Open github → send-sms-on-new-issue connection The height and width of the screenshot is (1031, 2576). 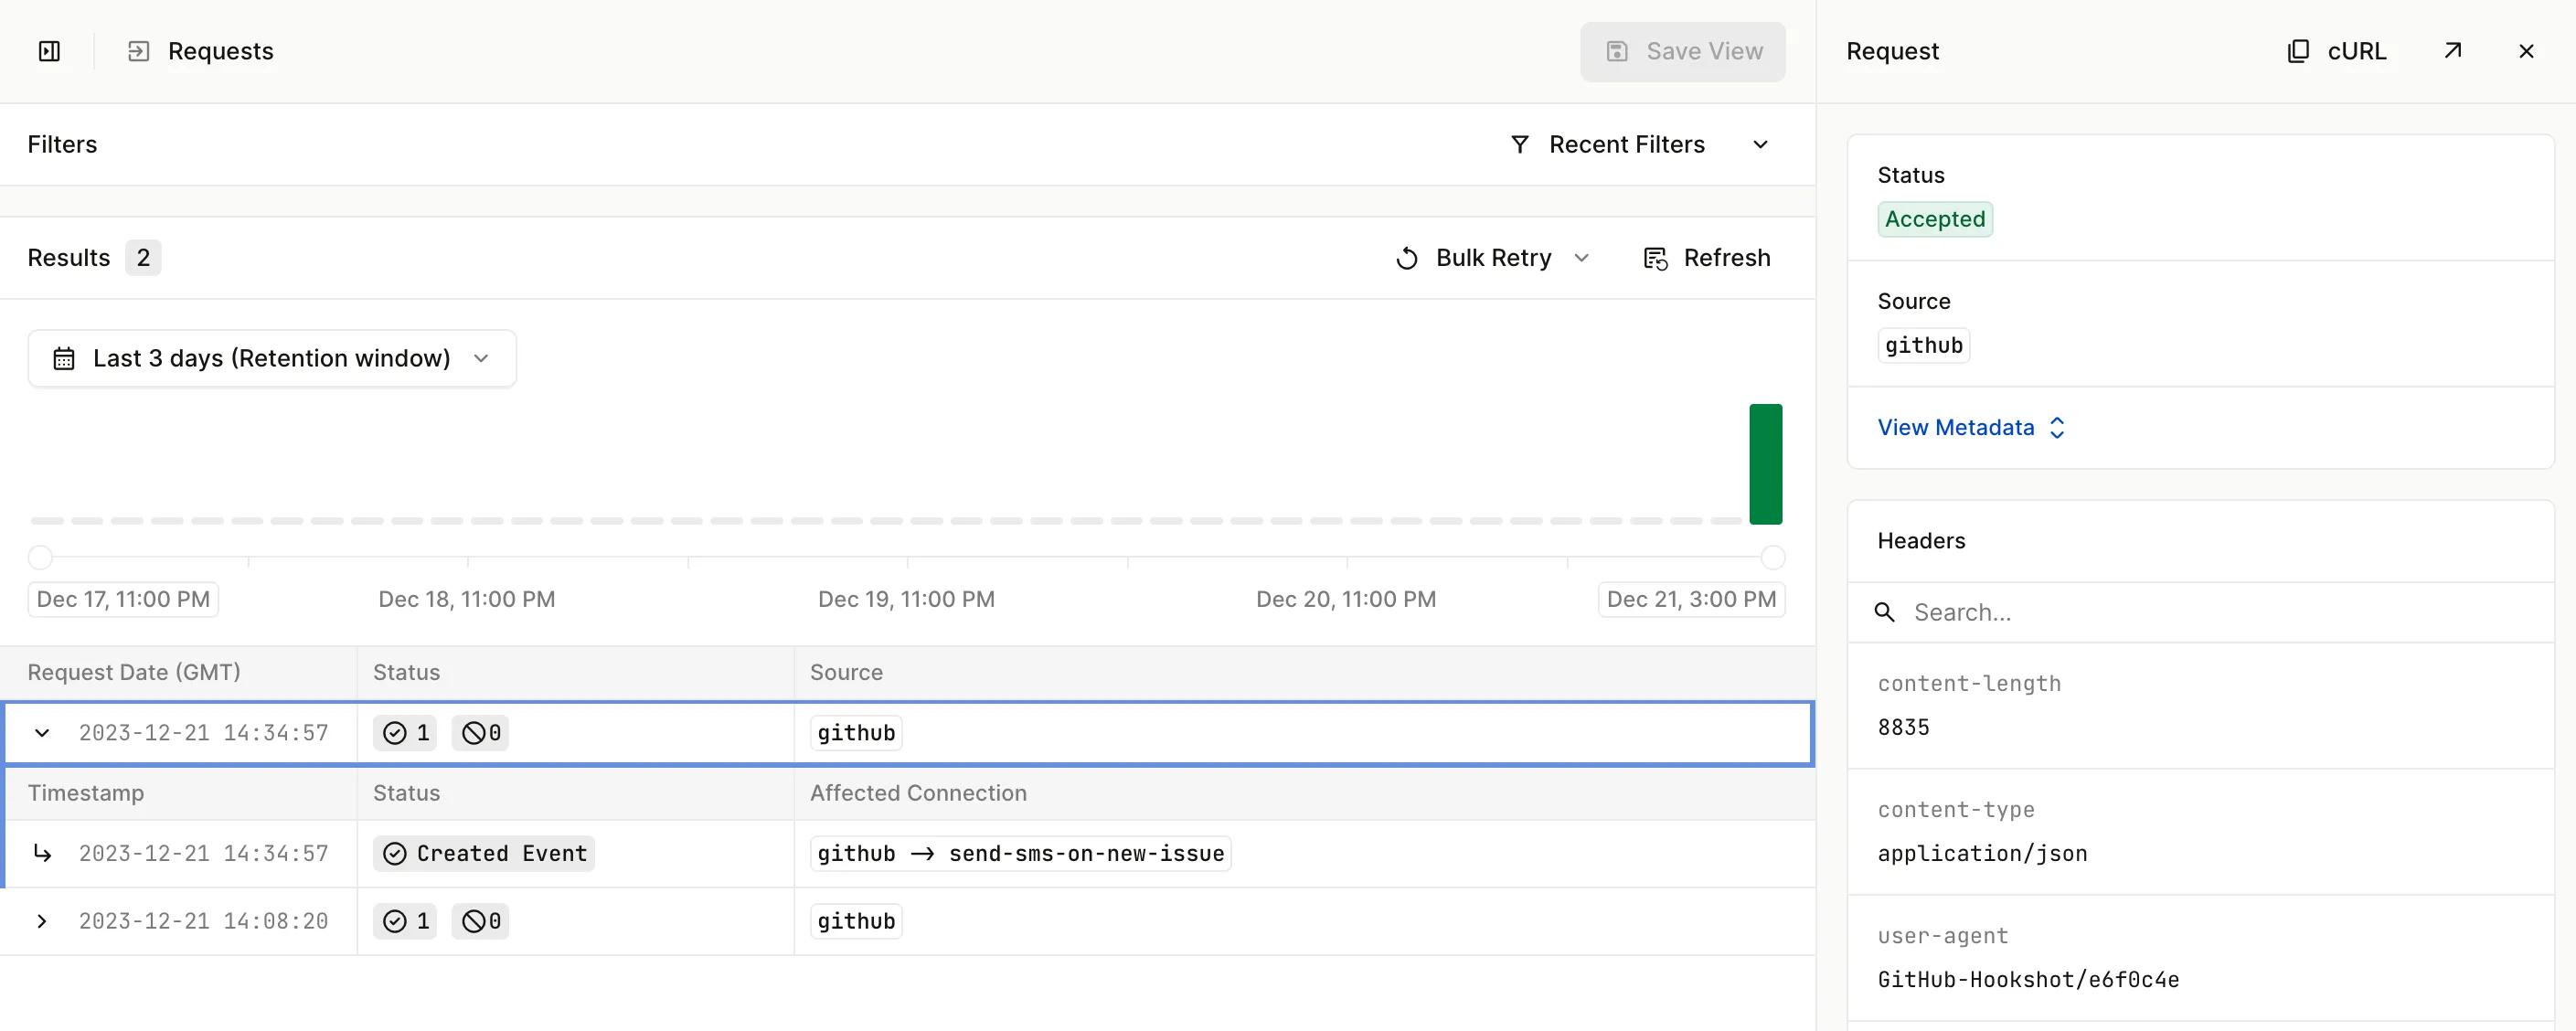[x=1020, y=853]
